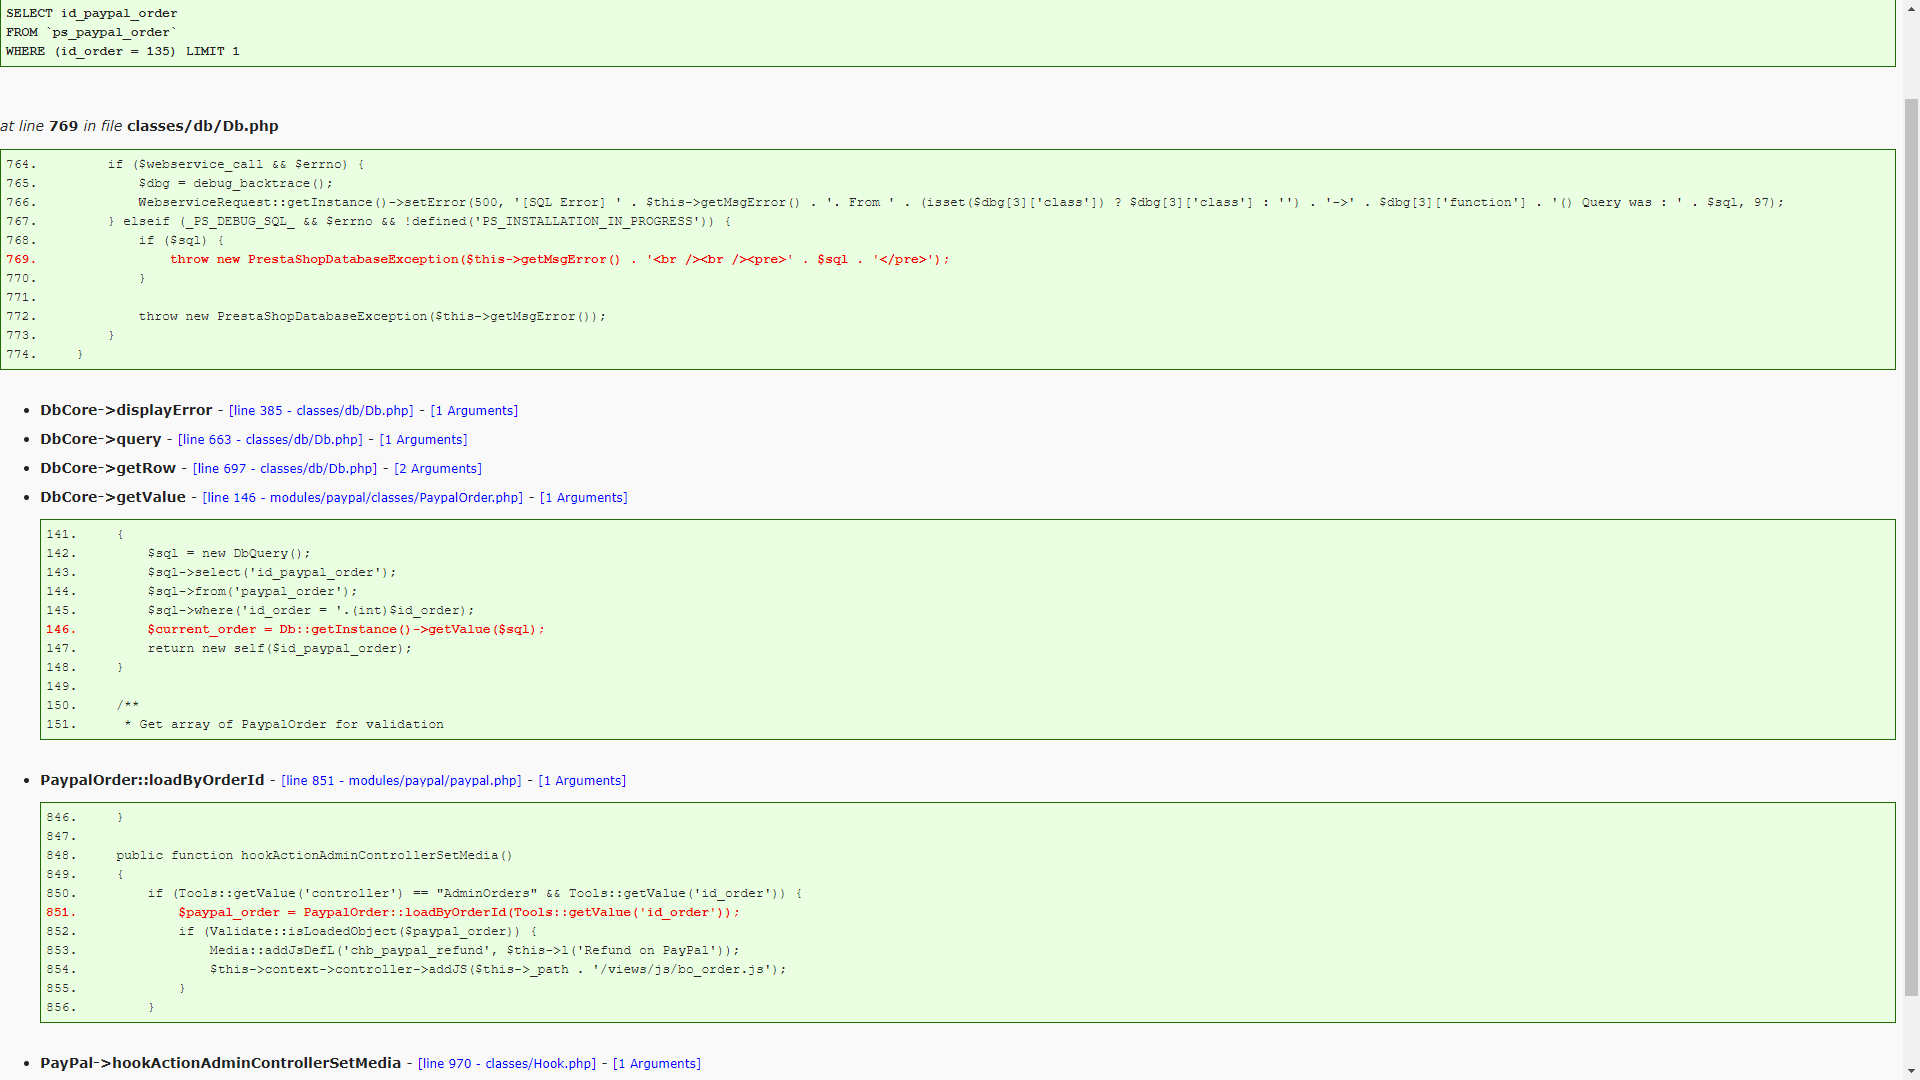Expand 1 Arguments for PayPal->hookActionAdminControllerSetMedia
Screen dimensions: 1920x1080
(x=657, y=1064)
